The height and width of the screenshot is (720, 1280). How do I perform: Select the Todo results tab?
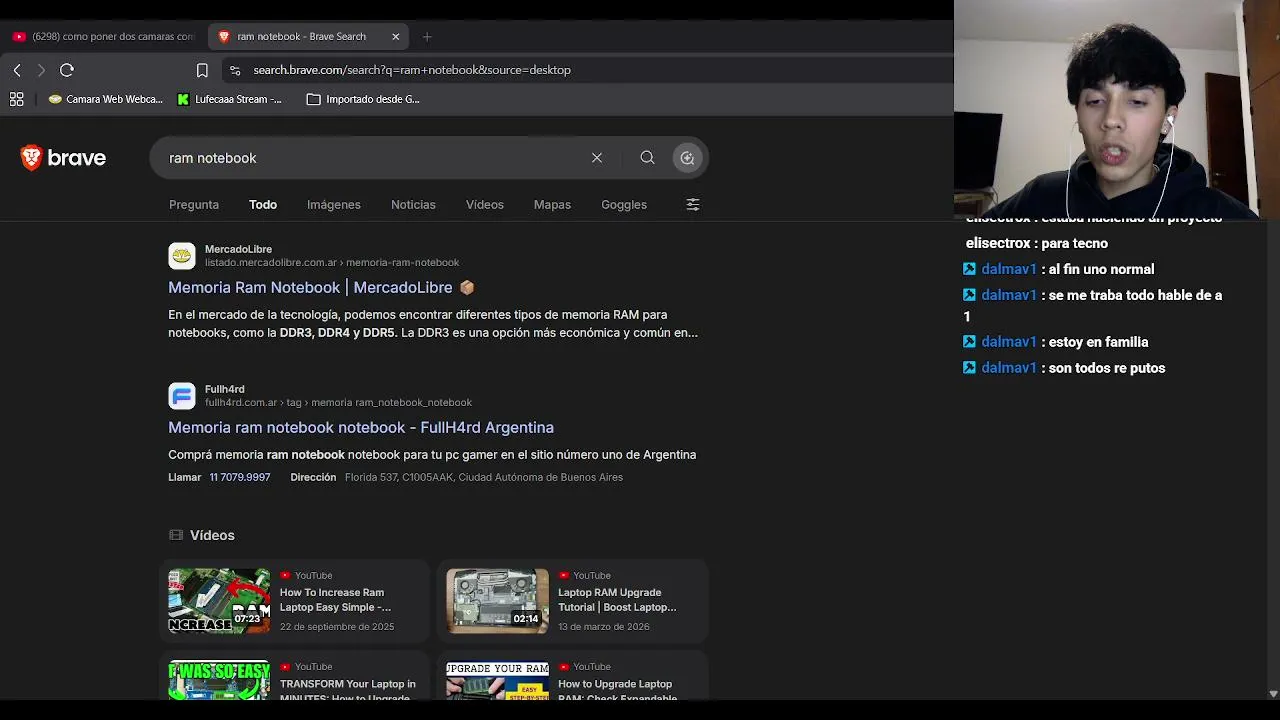pyautogui.click(x=263, y=205)
